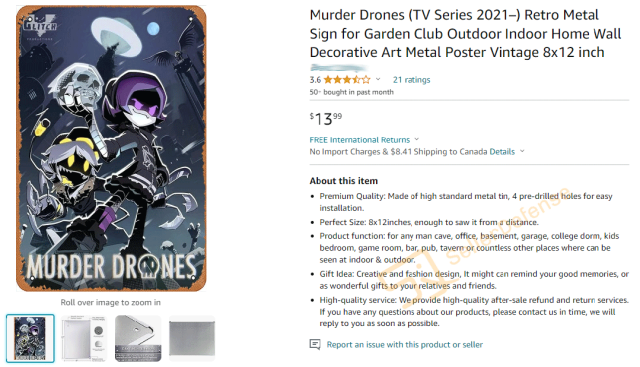Click the star rating icons

347,80
